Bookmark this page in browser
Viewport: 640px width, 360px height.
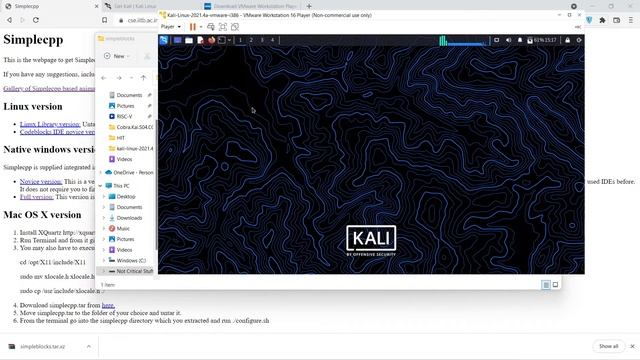point(104,20)
